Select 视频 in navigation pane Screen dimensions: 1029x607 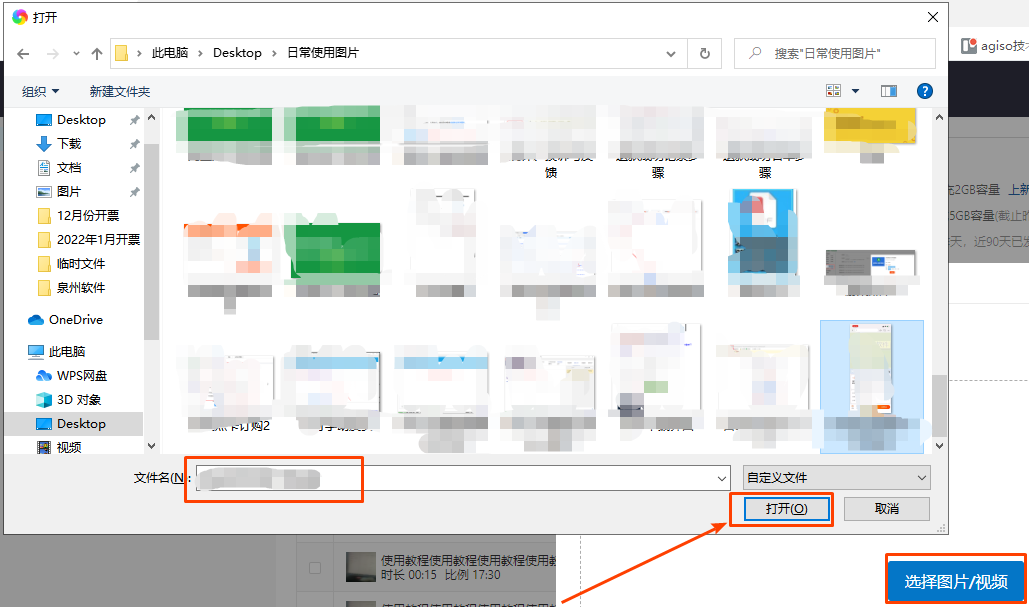[x=69, y=448]
